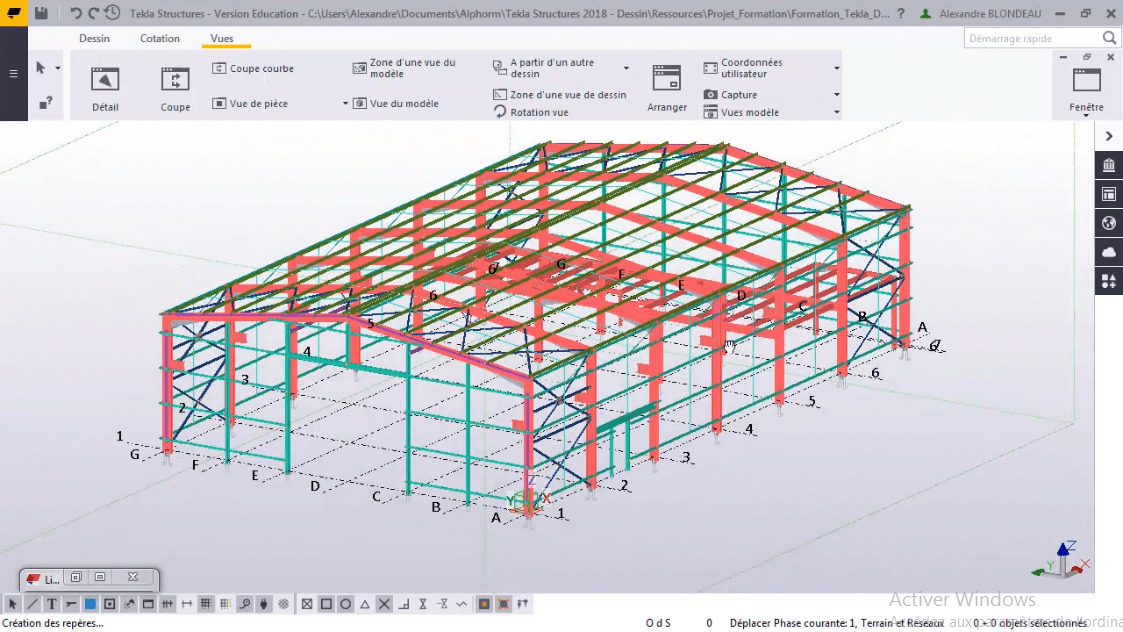
Task: Click Zone d'une vue de dessin
Action: pyautogui.click(x=567, y=94)
